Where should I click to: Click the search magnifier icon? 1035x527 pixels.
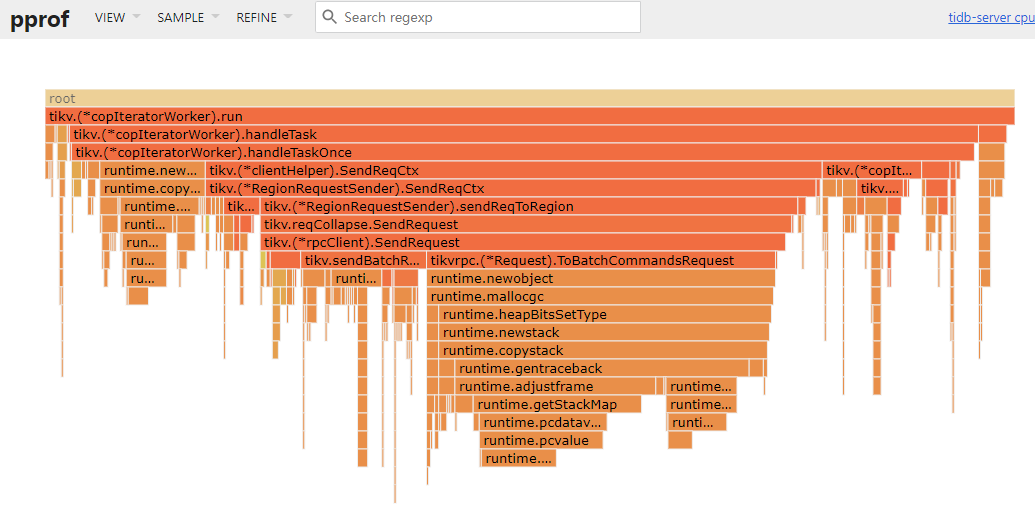330,17
